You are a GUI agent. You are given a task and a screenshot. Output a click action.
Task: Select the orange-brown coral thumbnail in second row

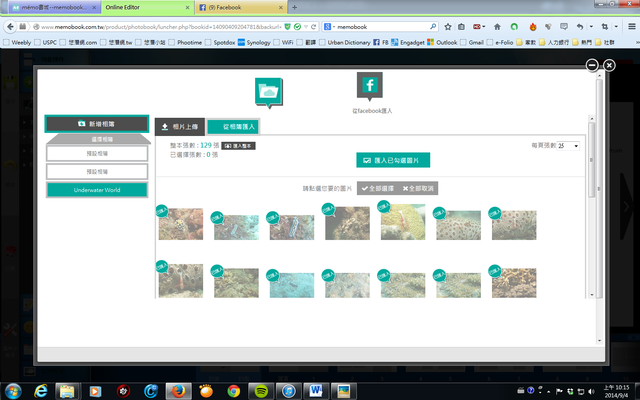point(514,283)
